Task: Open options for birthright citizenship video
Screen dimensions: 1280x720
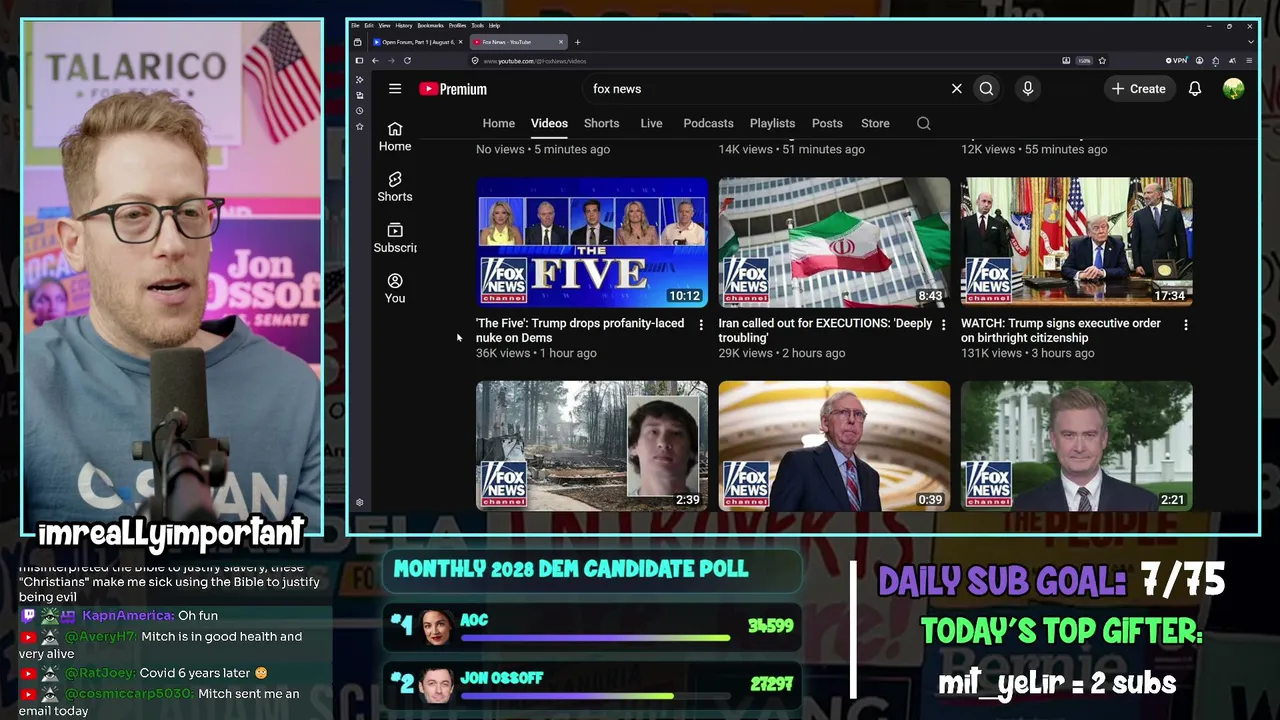Action: 1186,325
